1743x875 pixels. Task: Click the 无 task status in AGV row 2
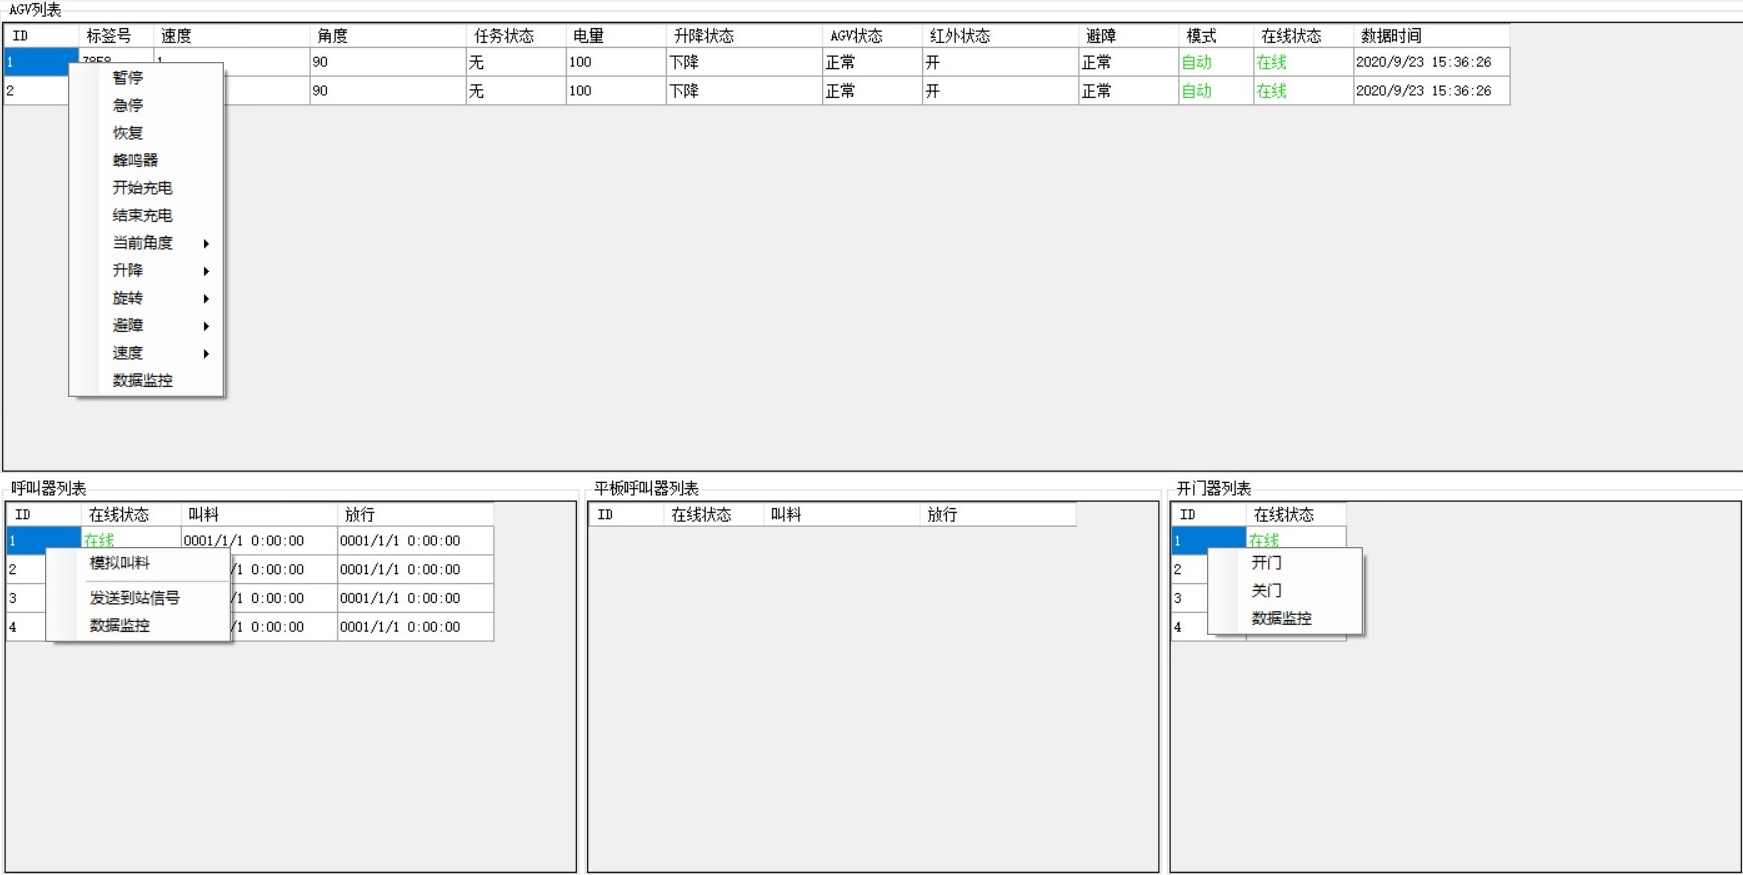516,91
